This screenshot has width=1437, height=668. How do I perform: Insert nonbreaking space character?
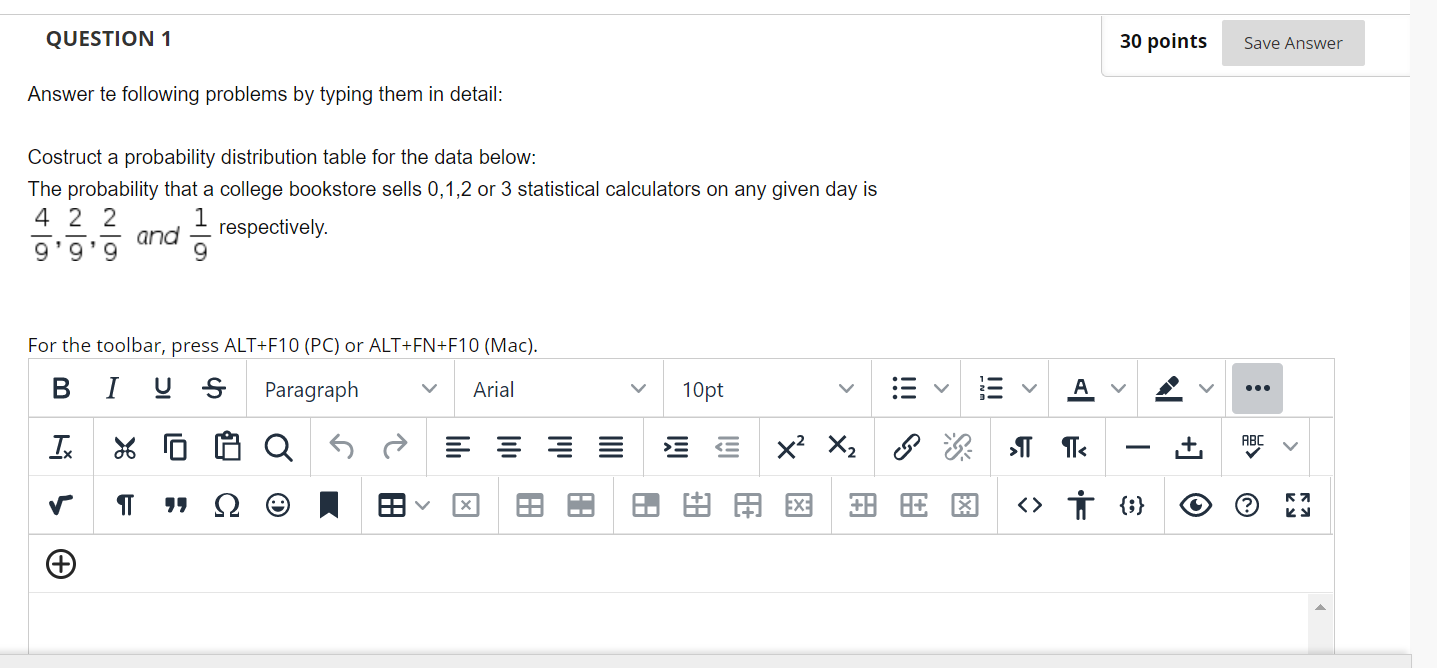pyautogui.click(x=1188, y=449)
